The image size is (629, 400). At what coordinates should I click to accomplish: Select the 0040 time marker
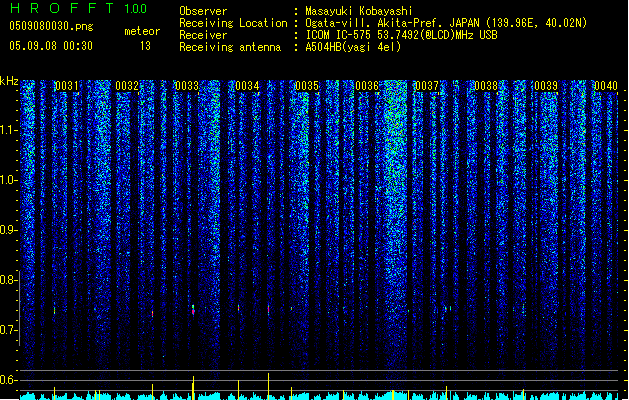(606, 86)
